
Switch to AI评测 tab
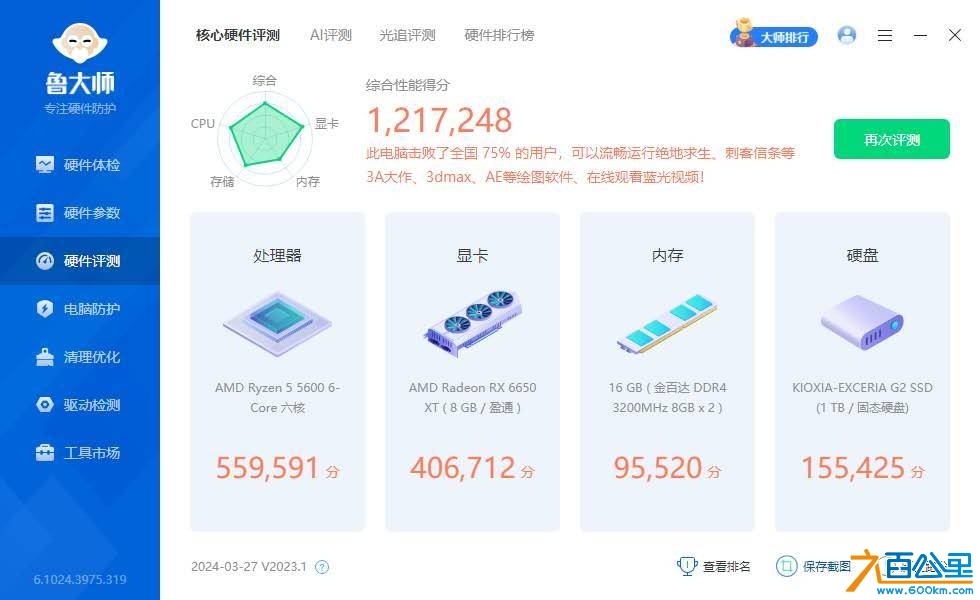pyautogui.click(x=331, y=35)
